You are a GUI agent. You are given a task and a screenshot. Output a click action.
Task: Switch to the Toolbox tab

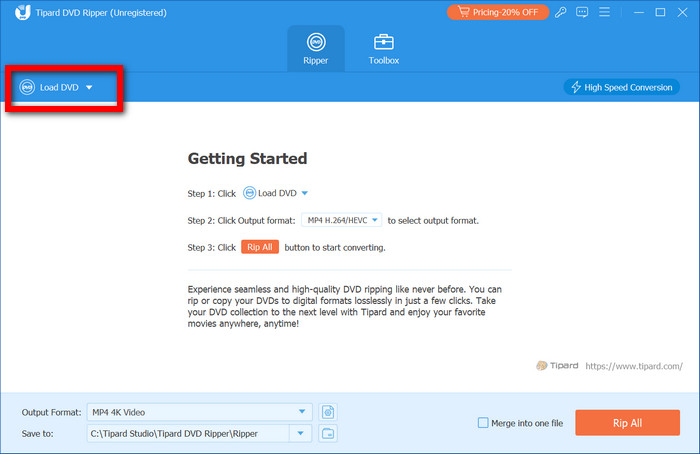(x=384, y=48)
